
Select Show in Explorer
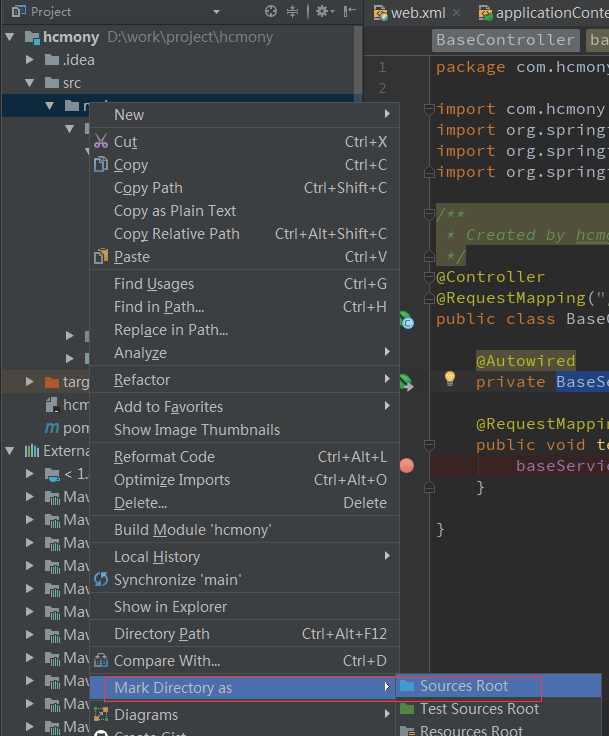point(244,606)
